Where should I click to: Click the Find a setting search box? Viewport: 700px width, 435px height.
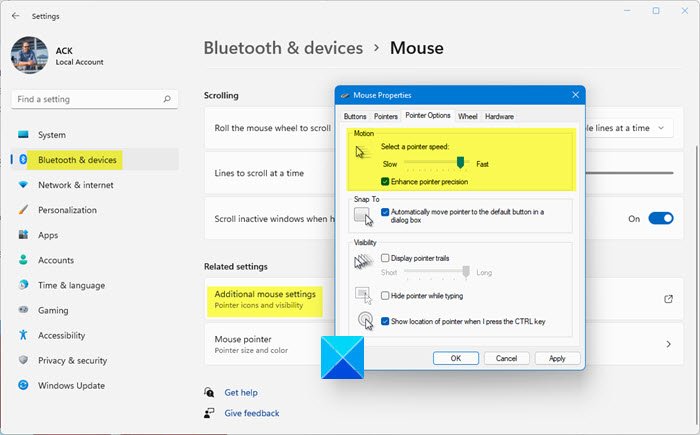pyautogui.click(x=95, y=99)
